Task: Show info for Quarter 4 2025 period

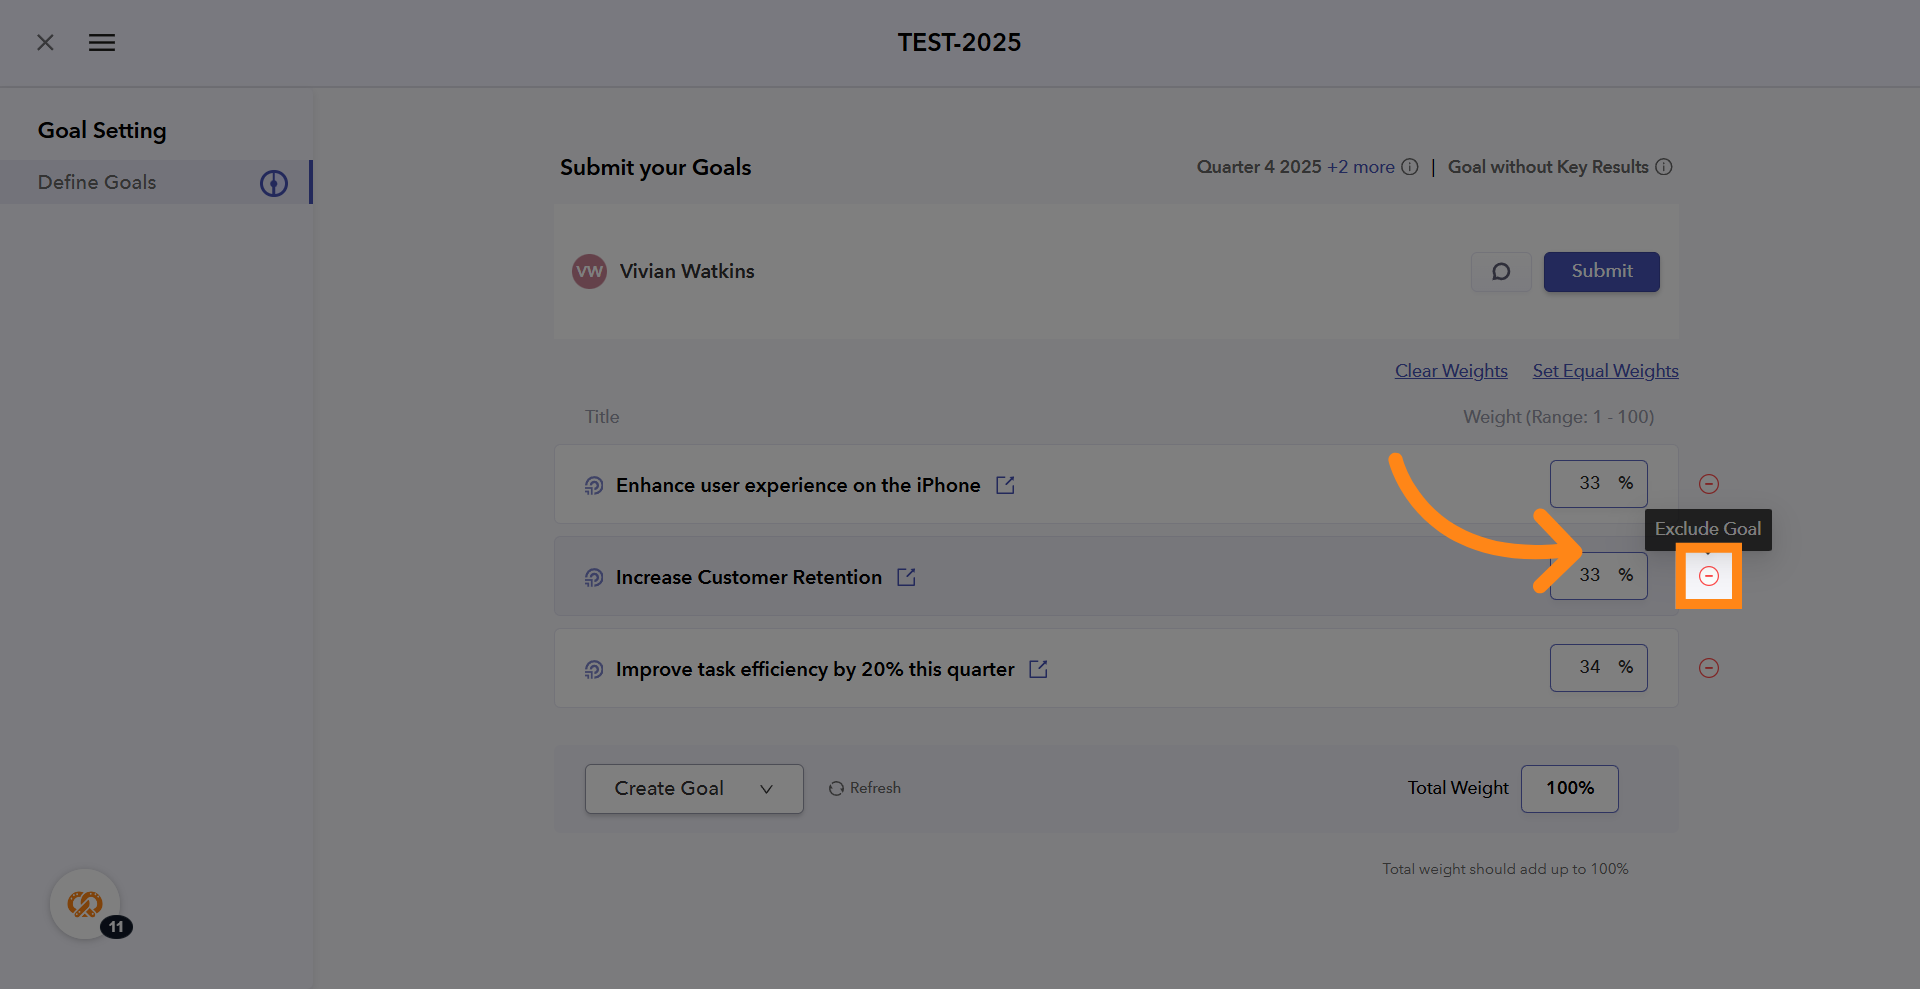Action: [1410, 167]
